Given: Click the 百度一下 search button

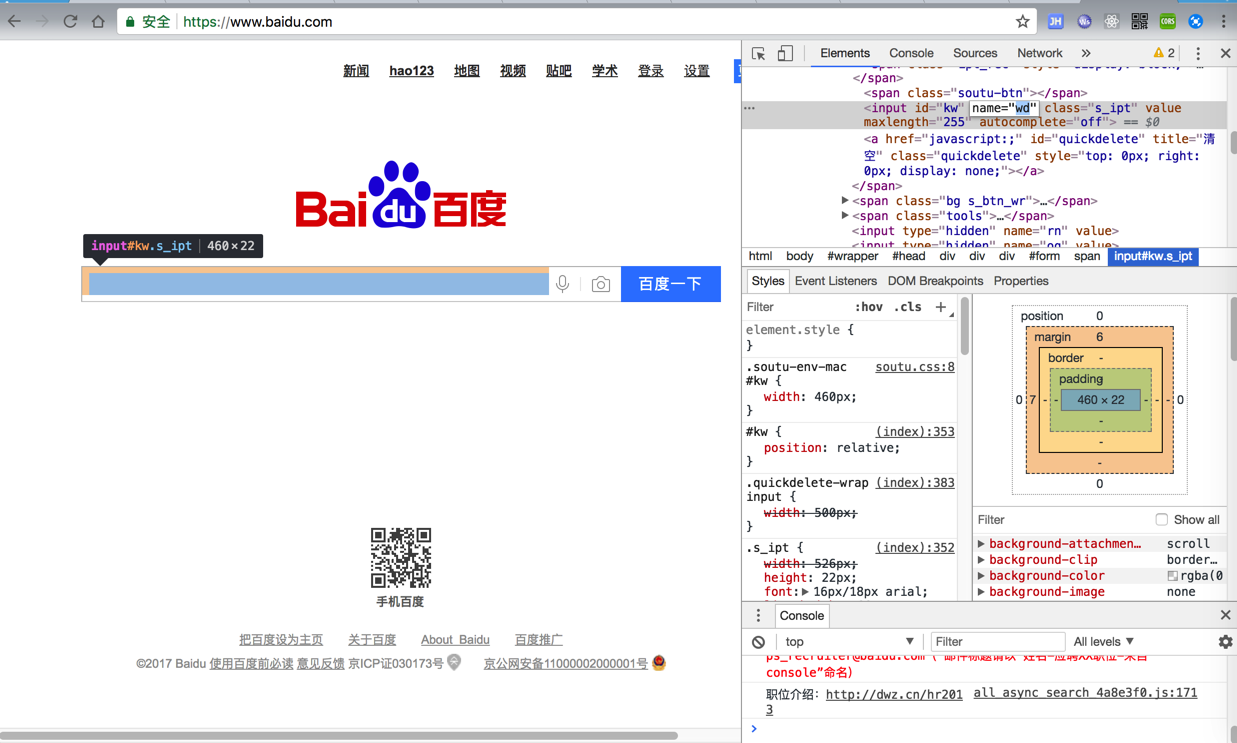Looking at the screenshot, I should pyautogui.click(x=671, y=284).
